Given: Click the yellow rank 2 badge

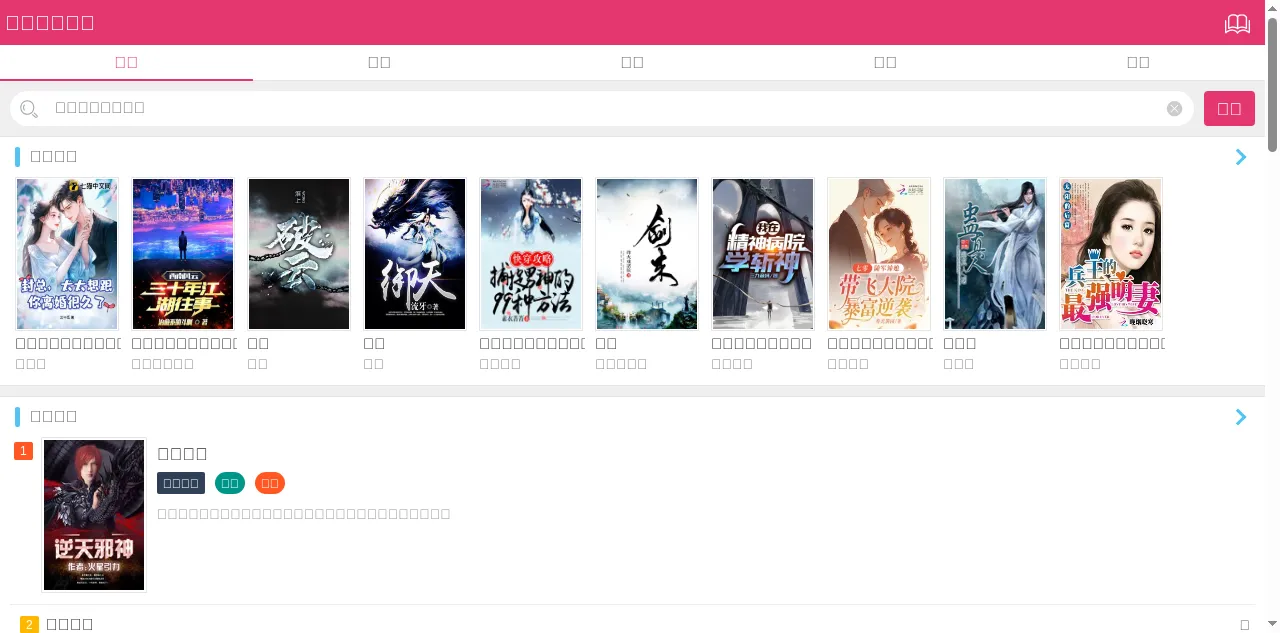Looking at the screenshot, I should coord(29,625).
